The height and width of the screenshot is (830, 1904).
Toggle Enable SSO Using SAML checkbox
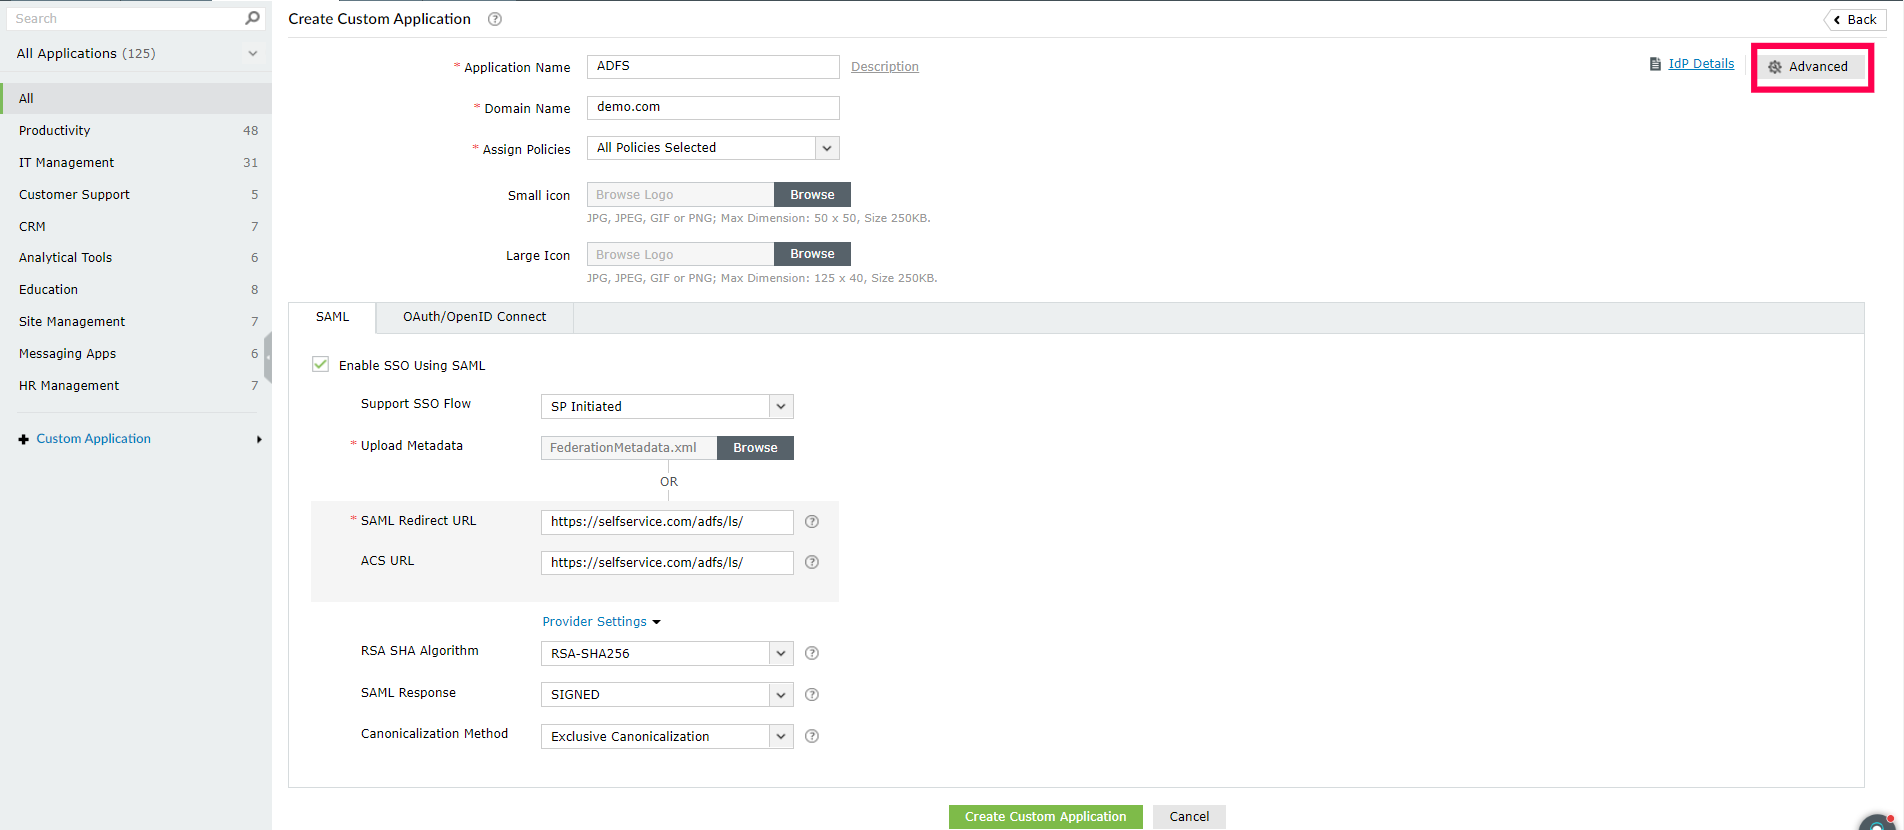320,364
